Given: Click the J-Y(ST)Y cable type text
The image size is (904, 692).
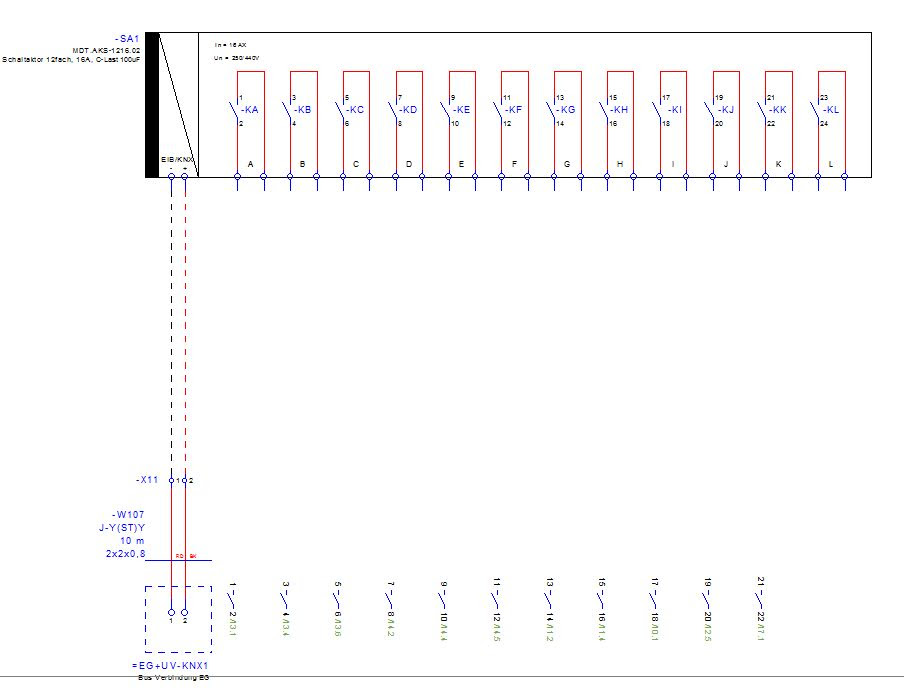Looking at the screenshot, I should pyautogui.click(x=122, y=528).
